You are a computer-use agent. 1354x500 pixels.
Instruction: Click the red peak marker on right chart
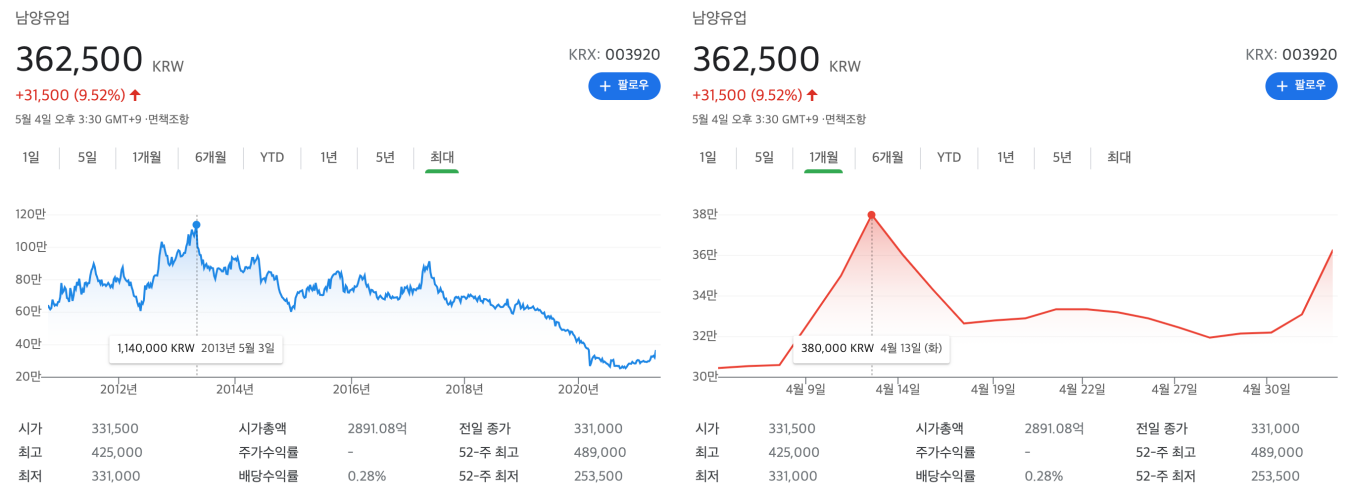coord(872,215)
